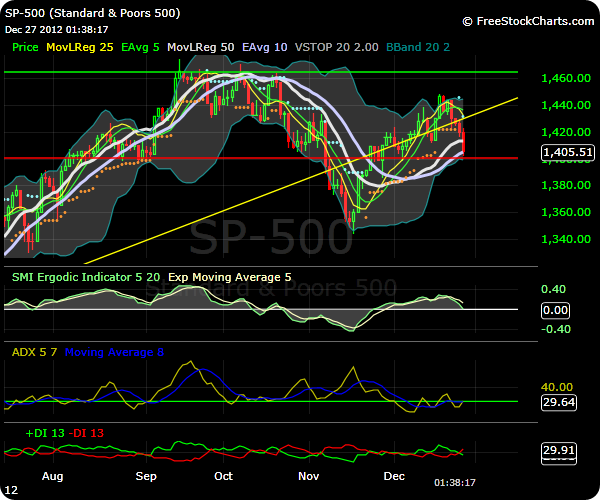
Task: Select the Moving Average 8 label
Action: (x=114, y=352)
